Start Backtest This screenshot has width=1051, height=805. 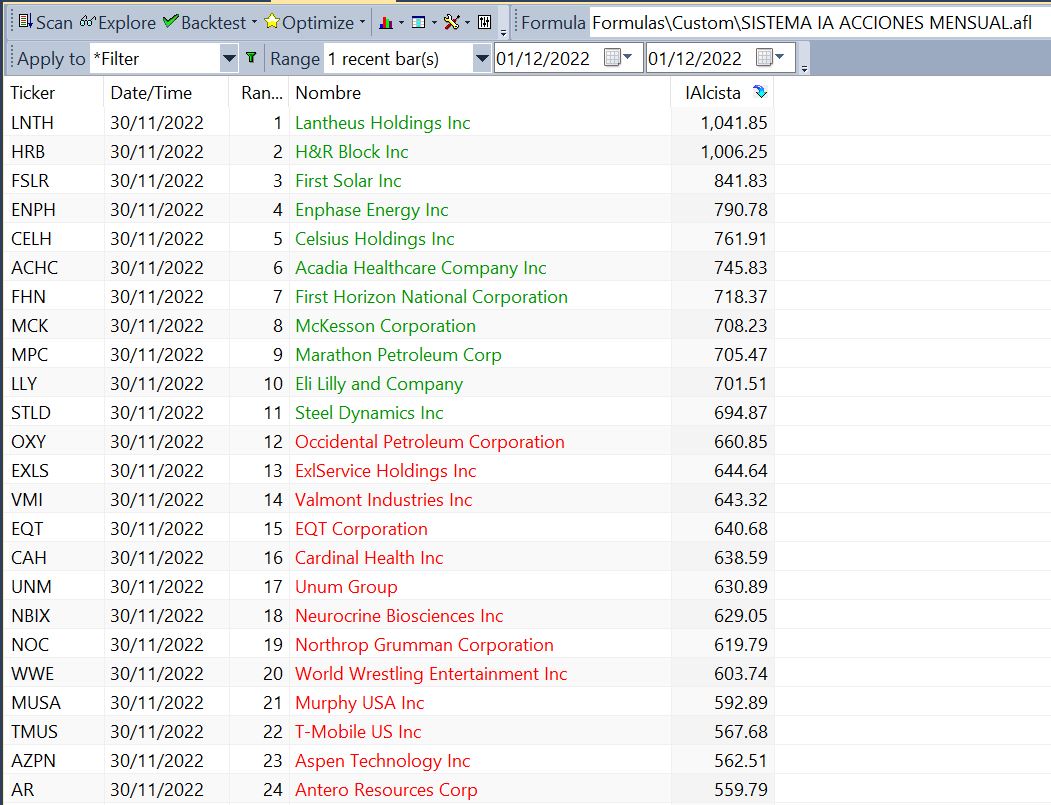[x=204, y=22]
